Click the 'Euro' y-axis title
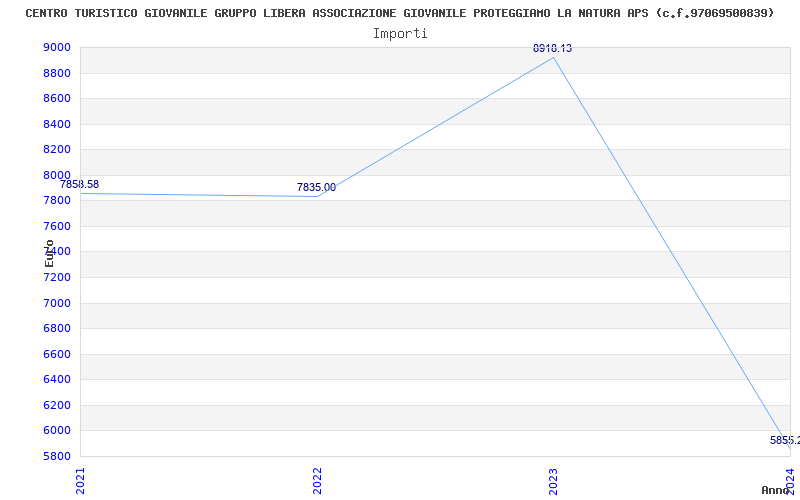 coord(49,254)
